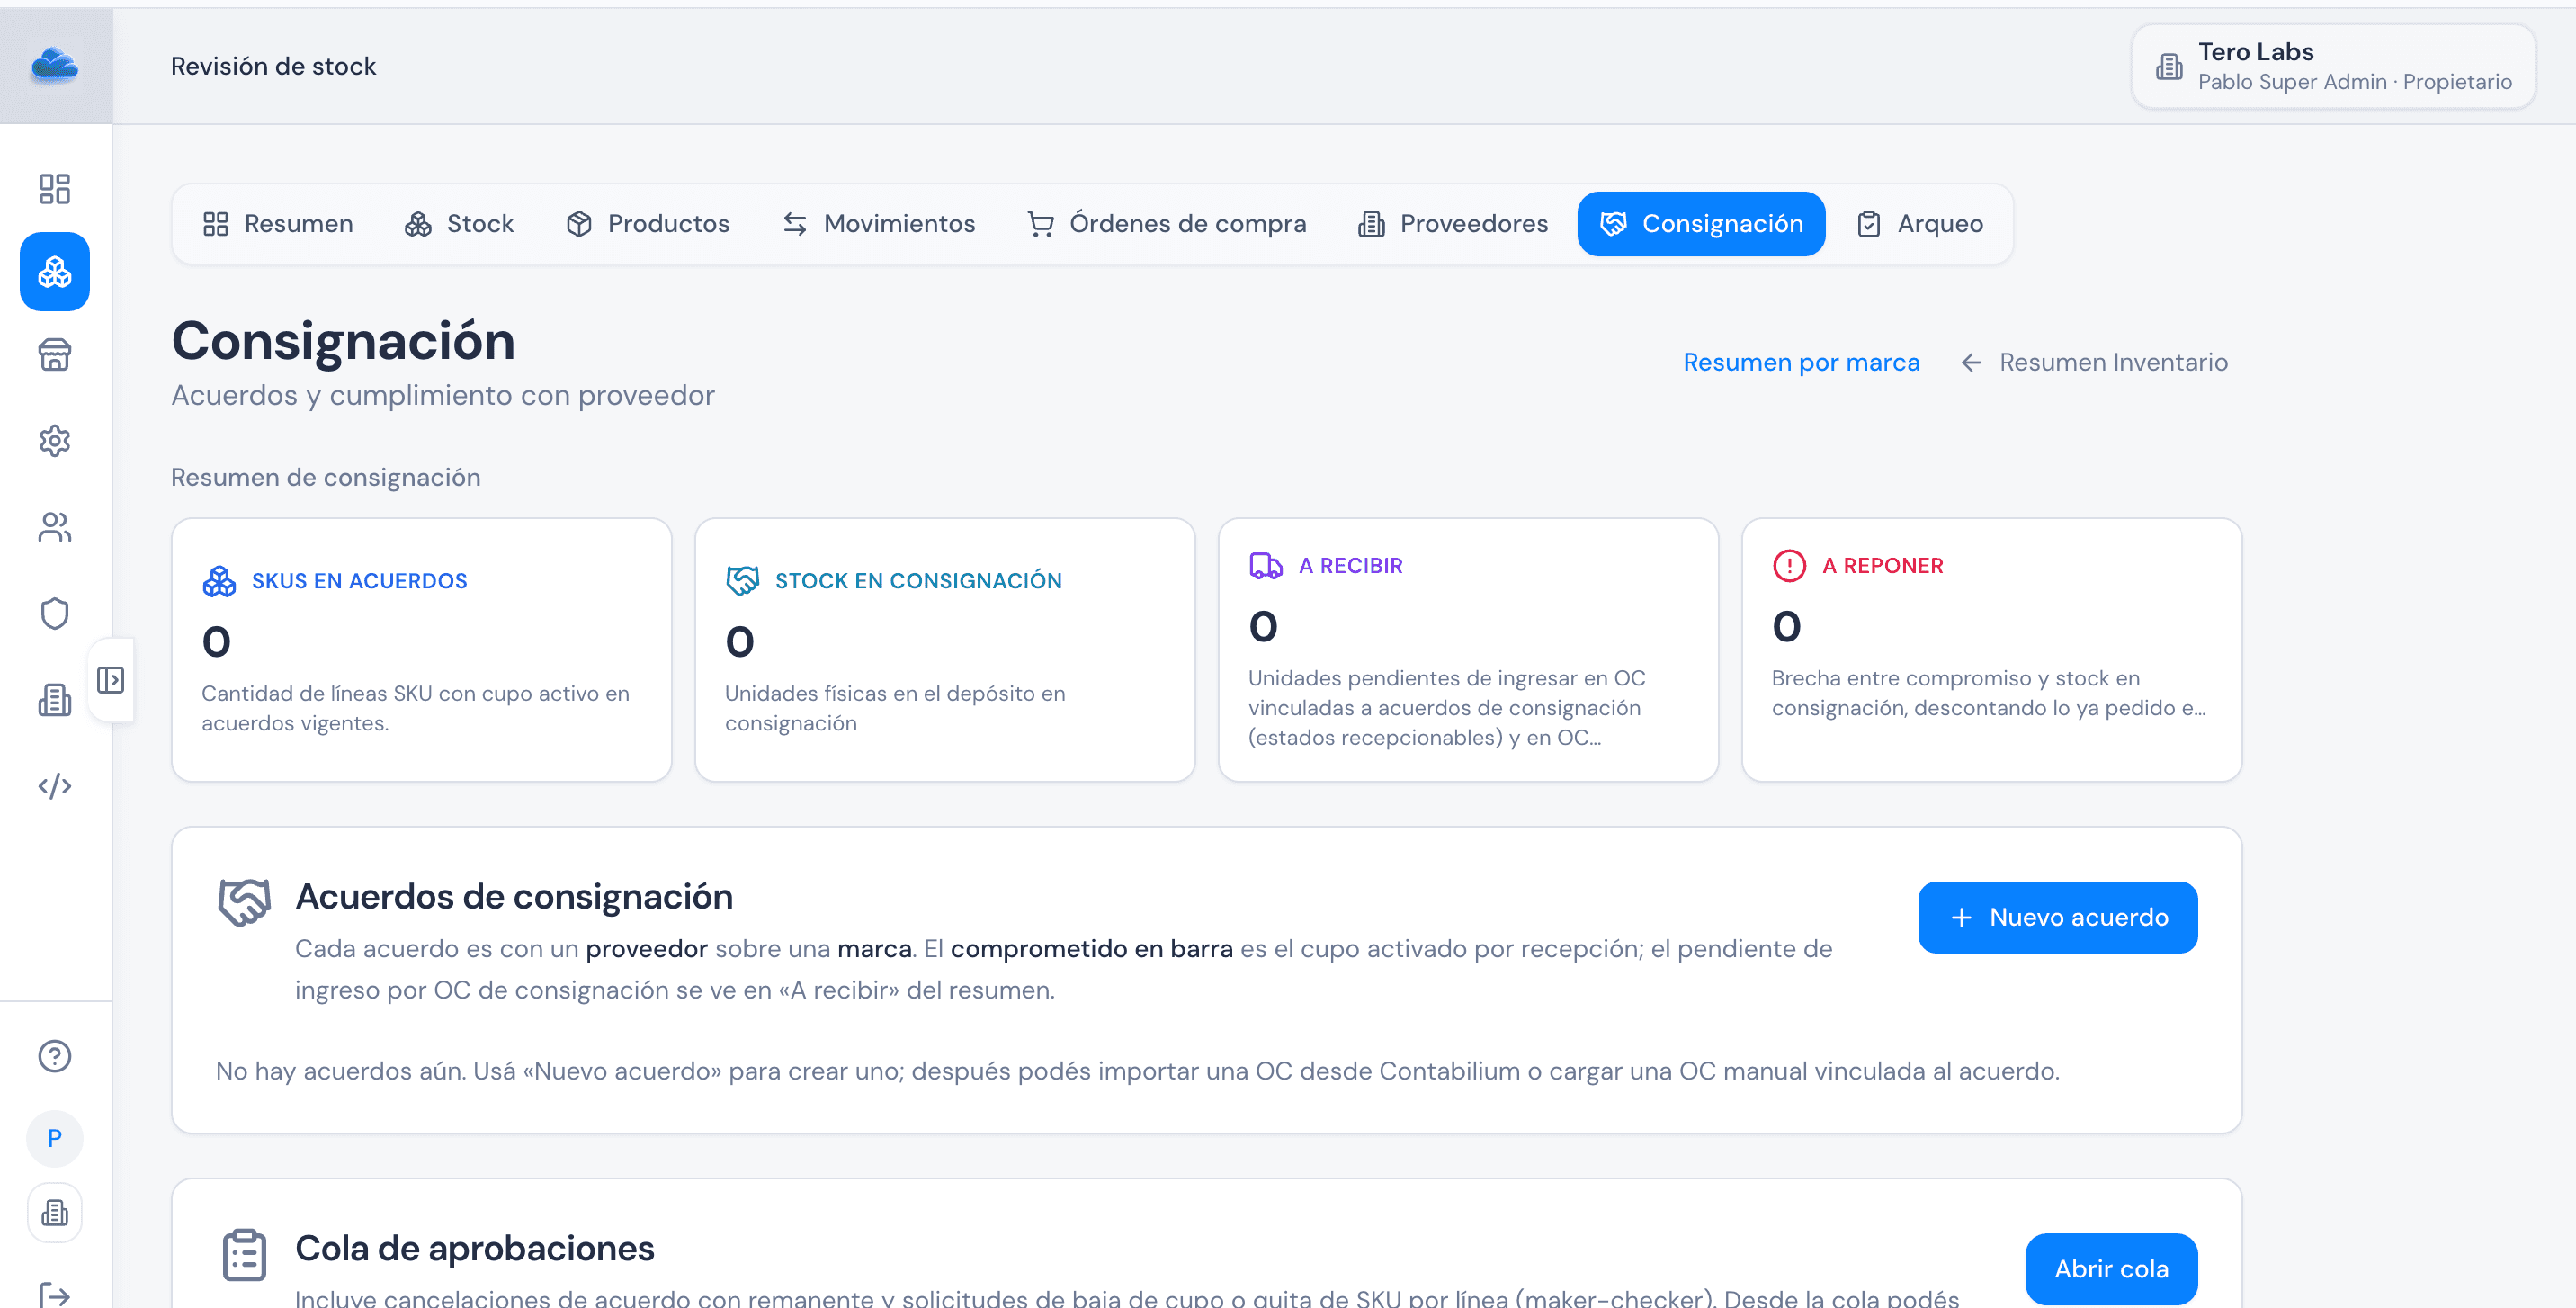Click the A REPONER label
The width and height of the screenshot is (2576, 1308).
1883,566
